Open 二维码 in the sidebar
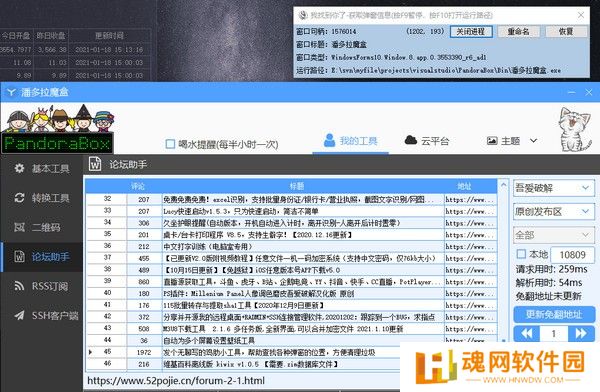The width and height of the screenshot is (600, 392). pos(41,227)
